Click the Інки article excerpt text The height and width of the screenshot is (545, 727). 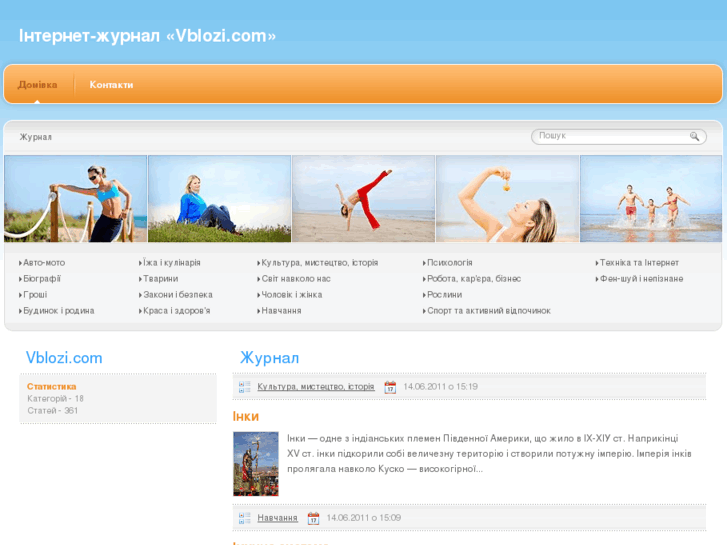(489, 454)
